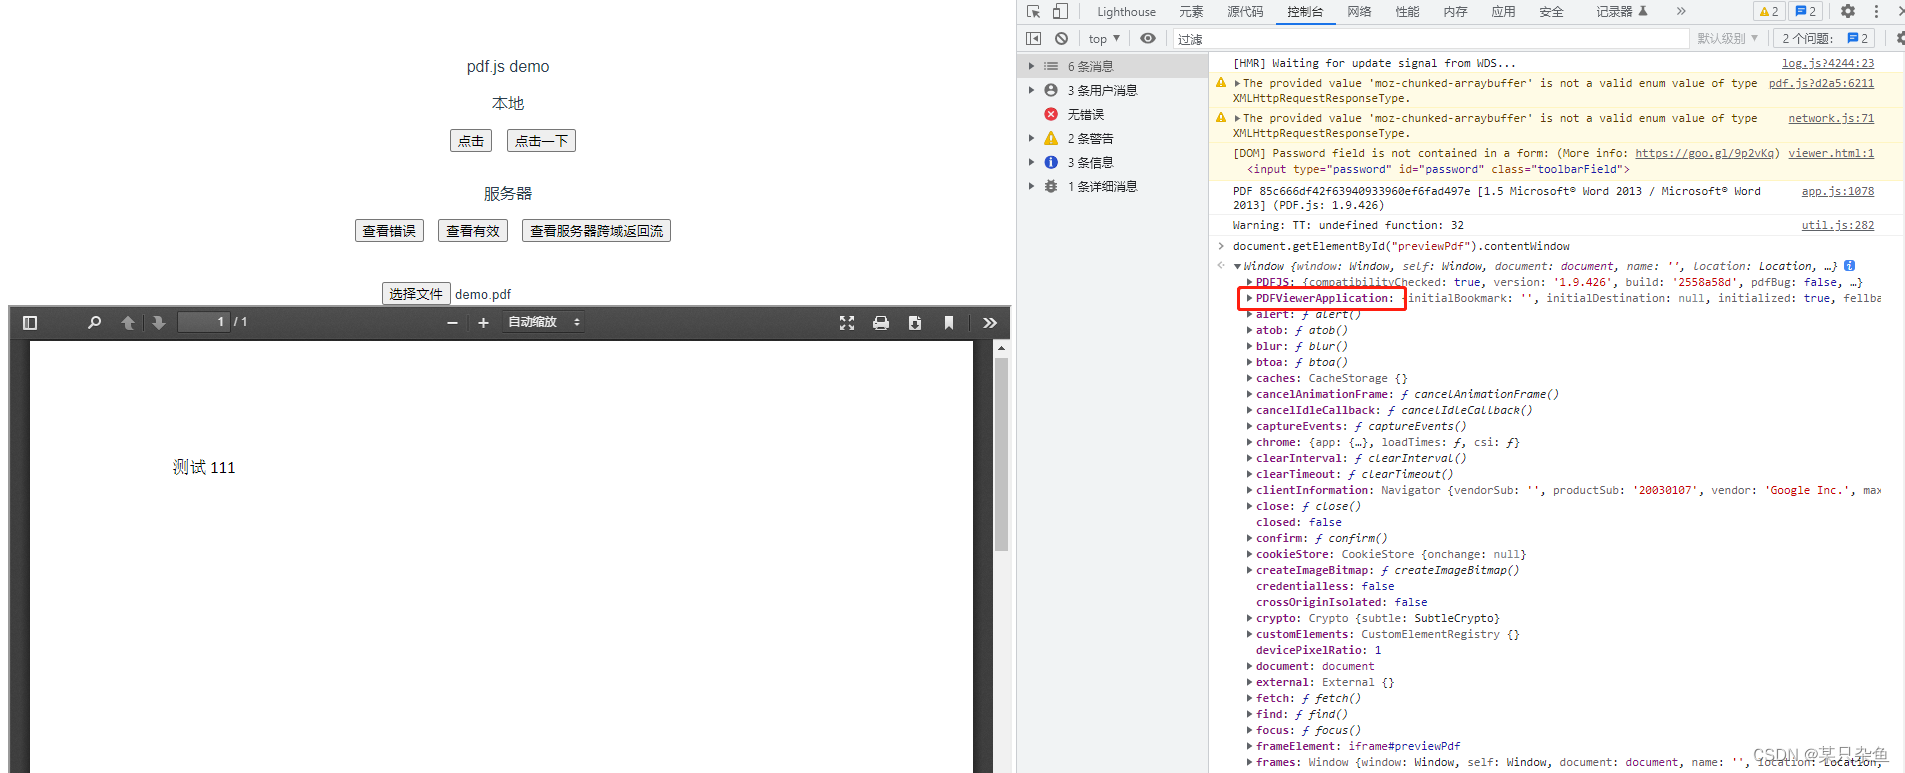This screenshot has width=1905, height=773.
Task: Click the 选择文件 file chooser button
Action: coord(416,293)
